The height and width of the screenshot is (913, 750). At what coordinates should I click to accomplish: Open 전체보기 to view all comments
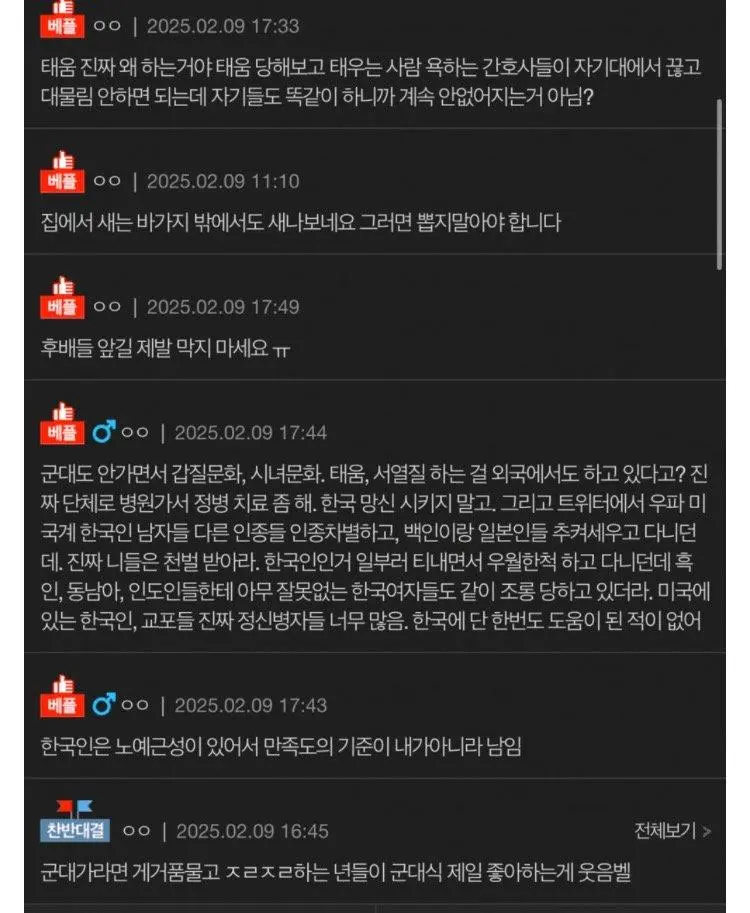[665, 830]
